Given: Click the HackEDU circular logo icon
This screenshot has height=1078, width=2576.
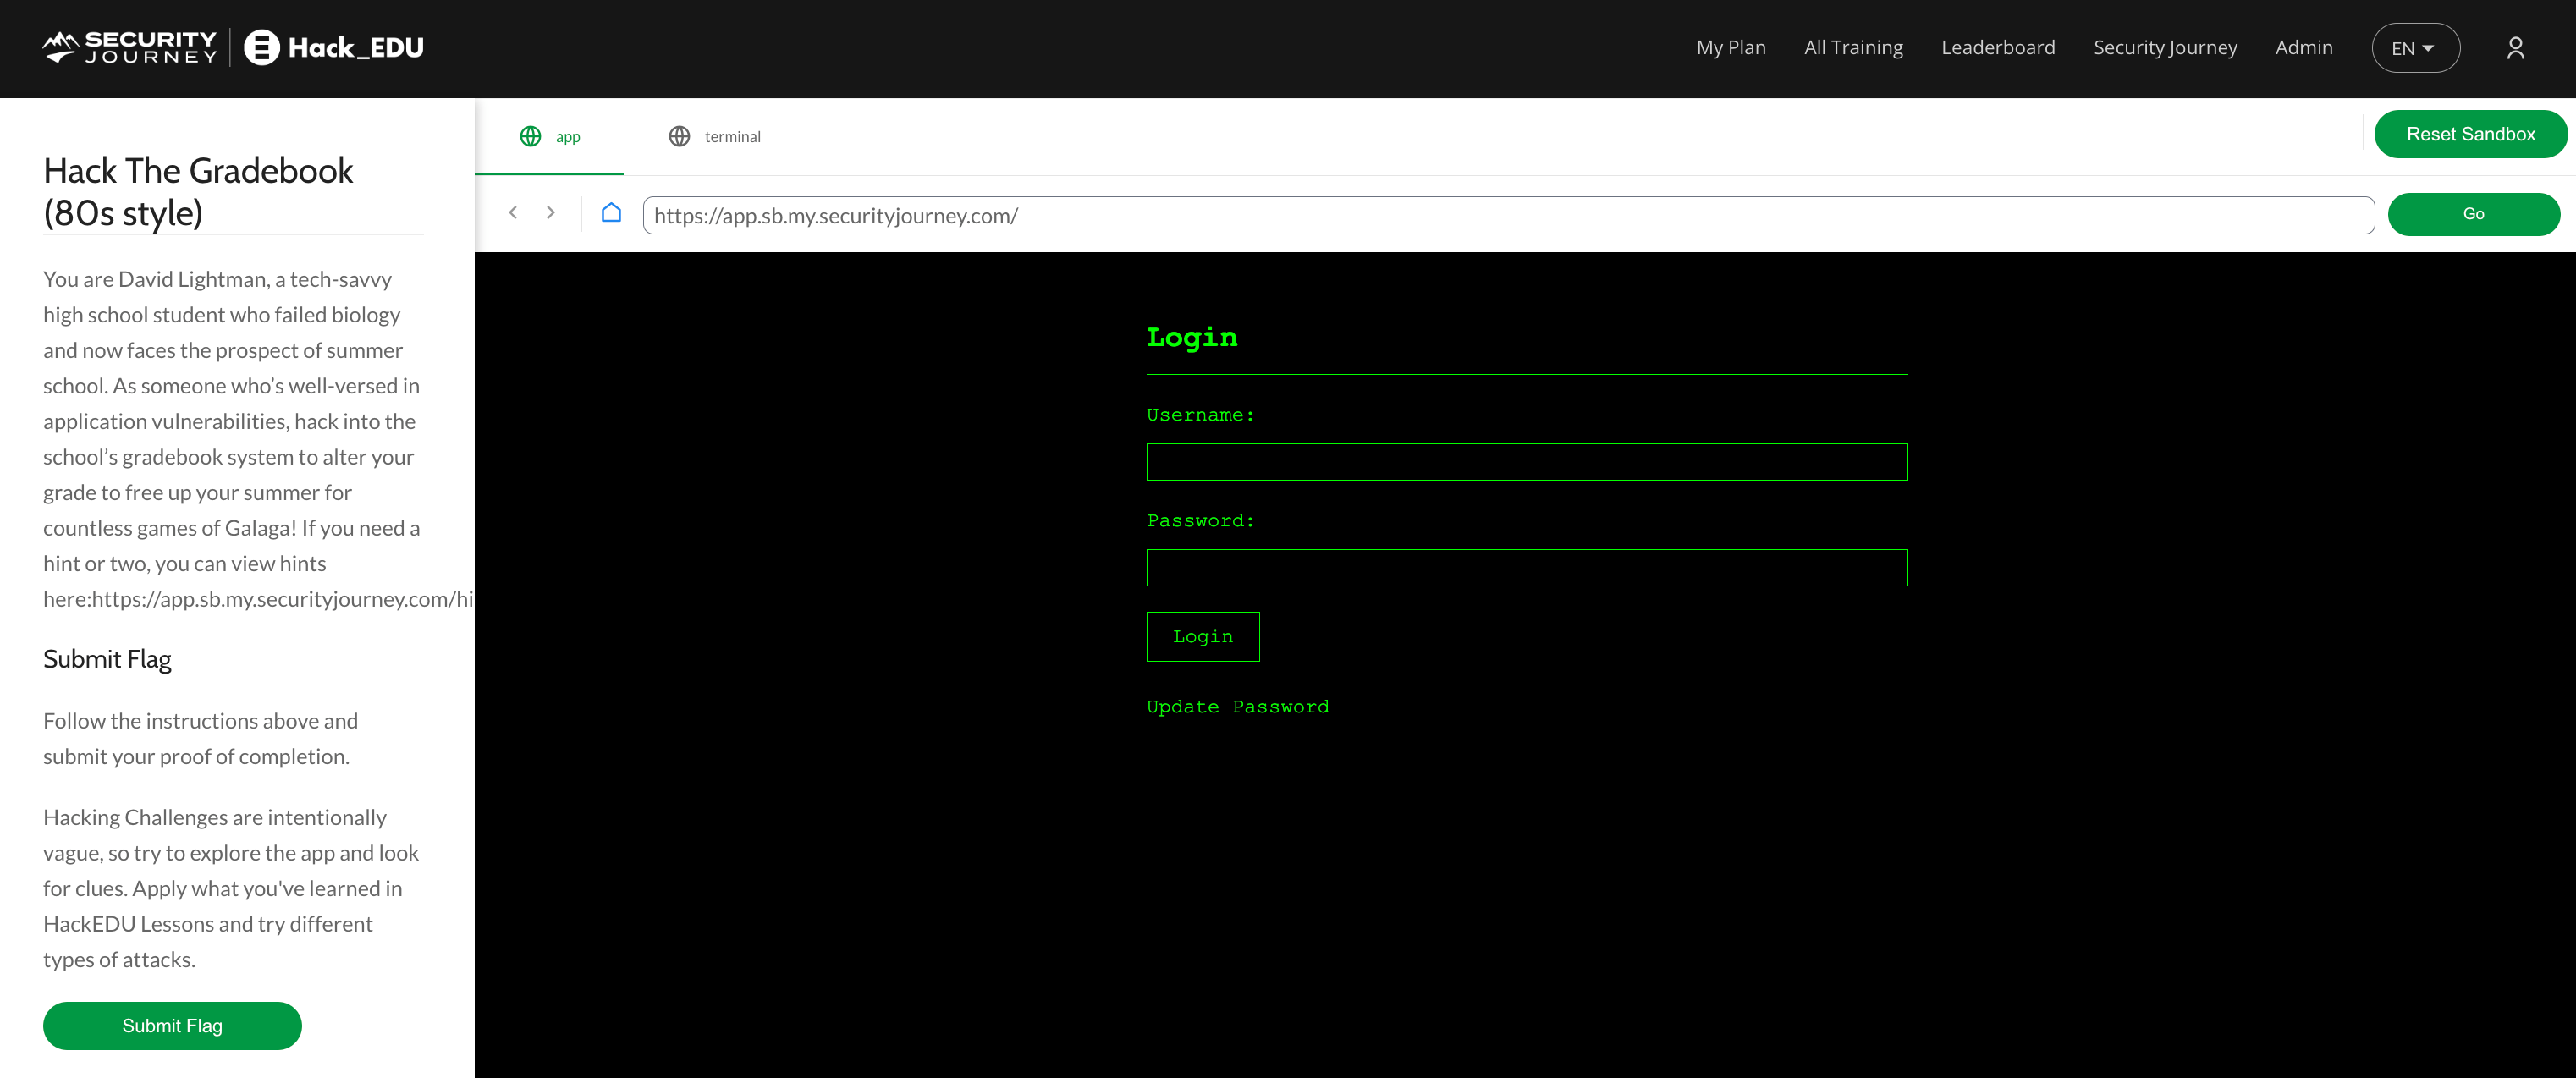Looking at the screenshot, I should click(x=262, y=47).
